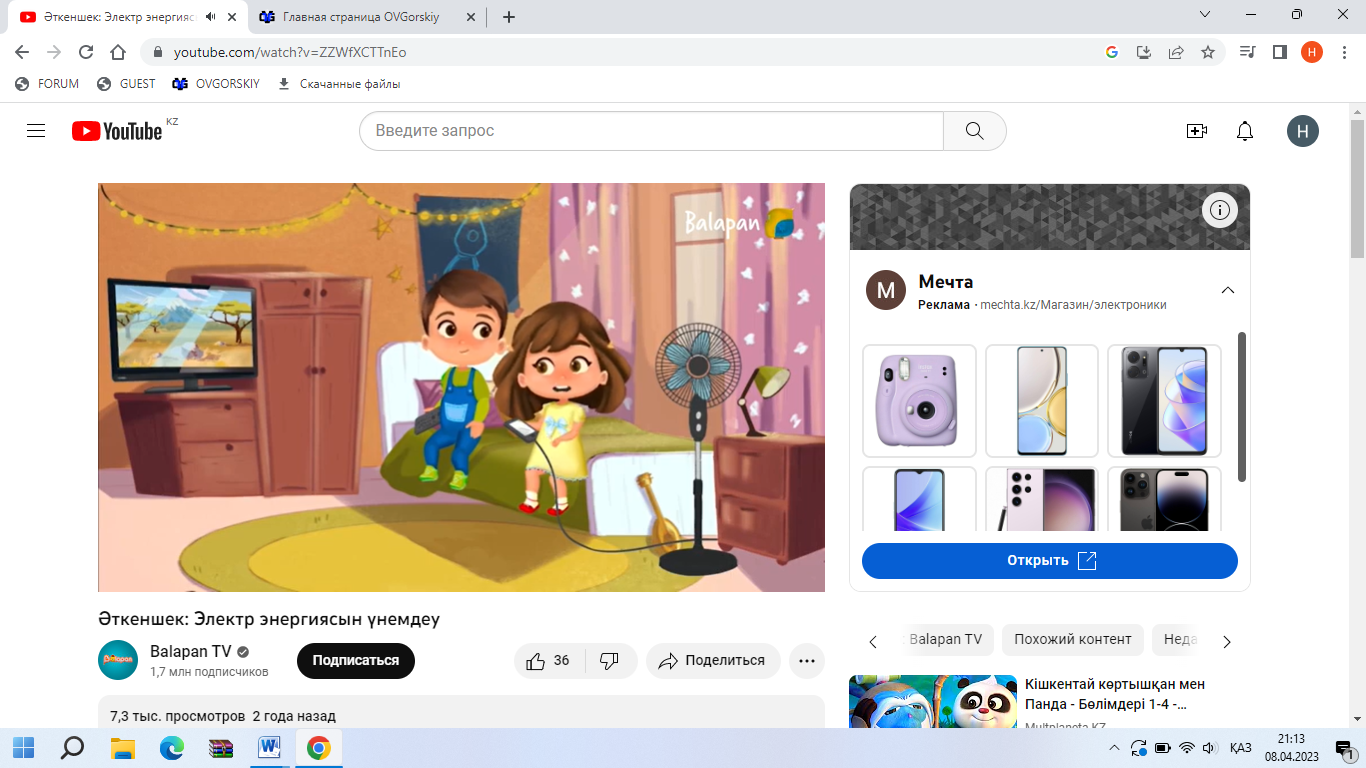The image size is (1366, 768).
Task: Open the purple instant camera product
Action: [x=919, y=401]
